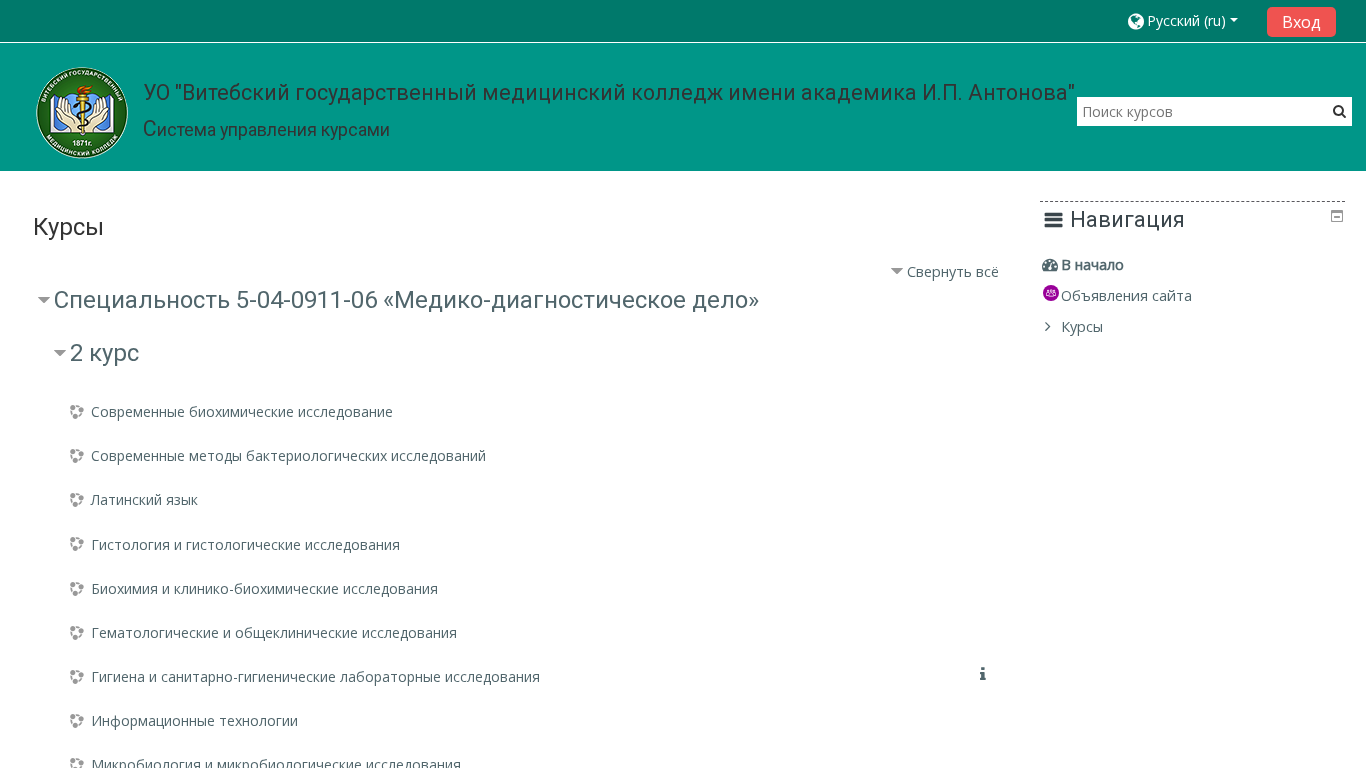Open the Русский (ru) language dropdown
Image resolution: width=1366 pixels, height=768 pixels.
click(1183, 21)
